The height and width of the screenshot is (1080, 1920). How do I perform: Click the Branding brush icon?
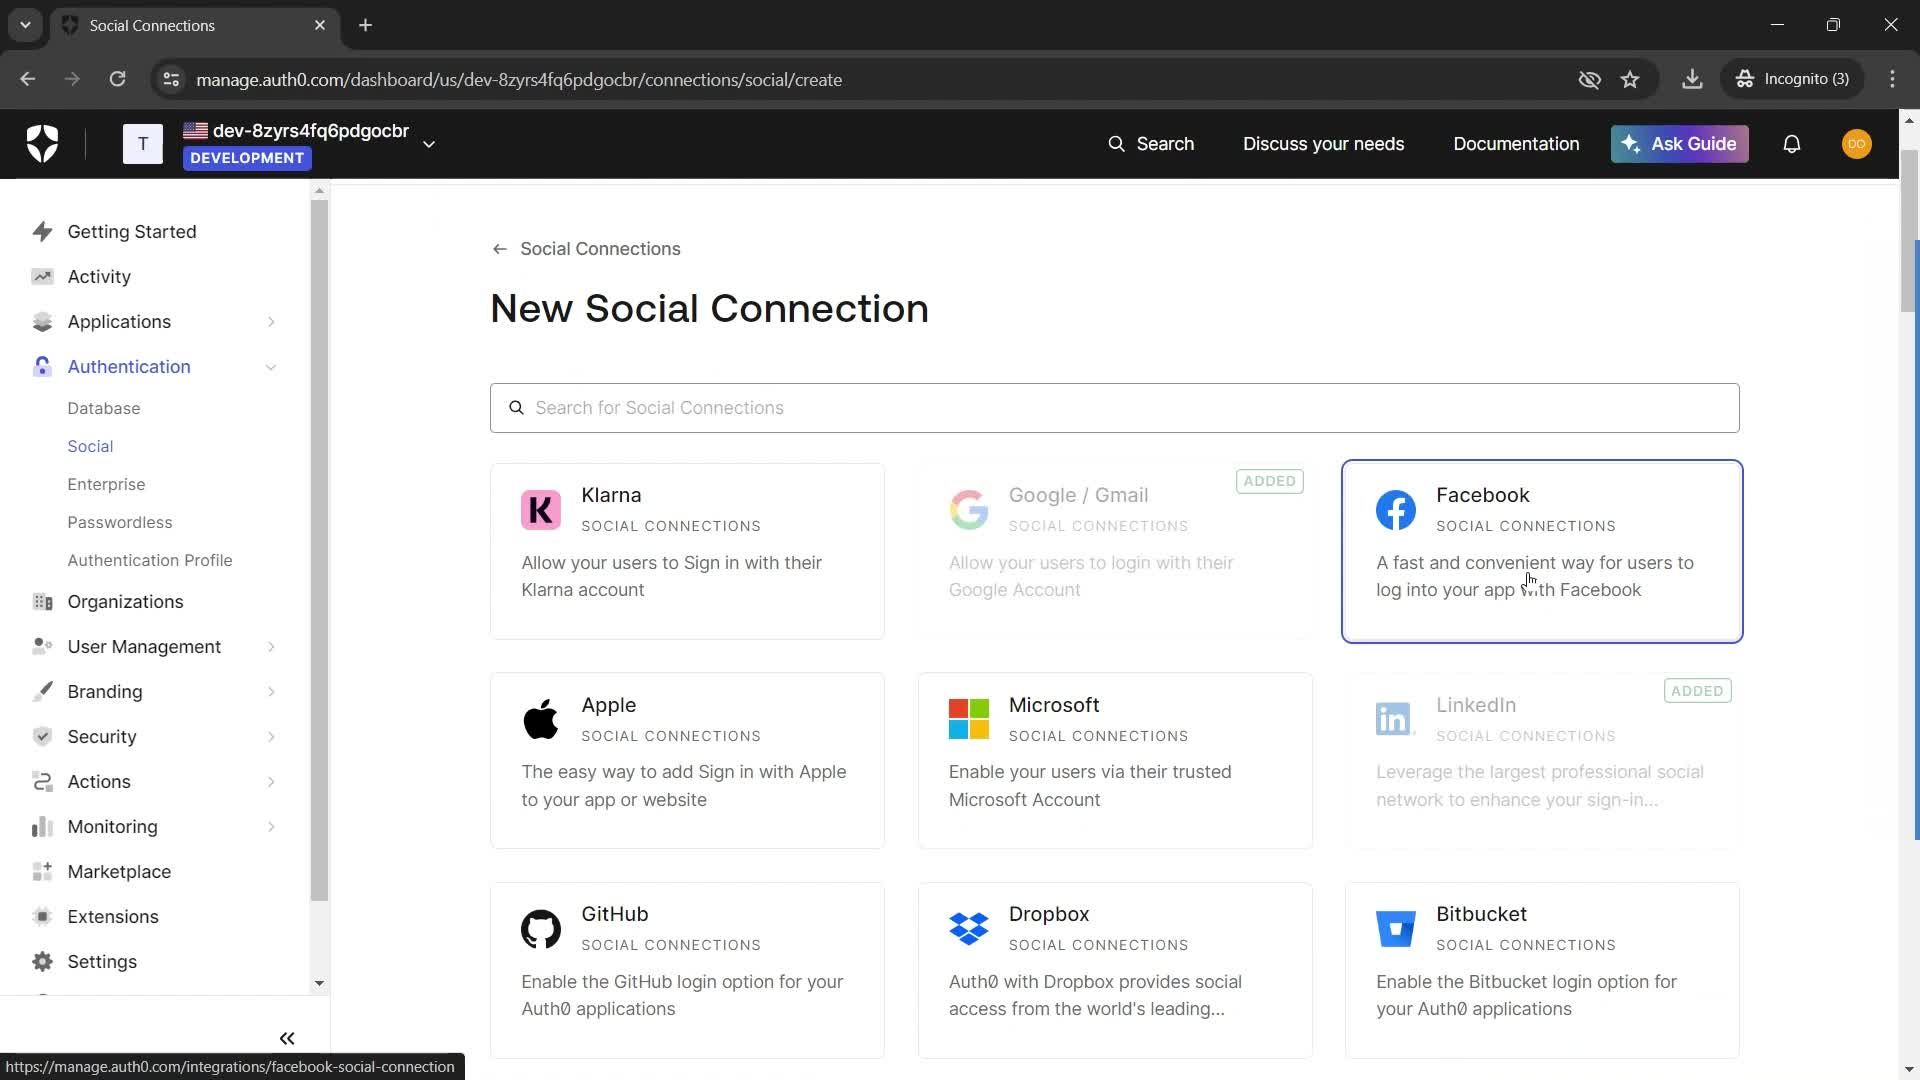[x=42, y=692]
